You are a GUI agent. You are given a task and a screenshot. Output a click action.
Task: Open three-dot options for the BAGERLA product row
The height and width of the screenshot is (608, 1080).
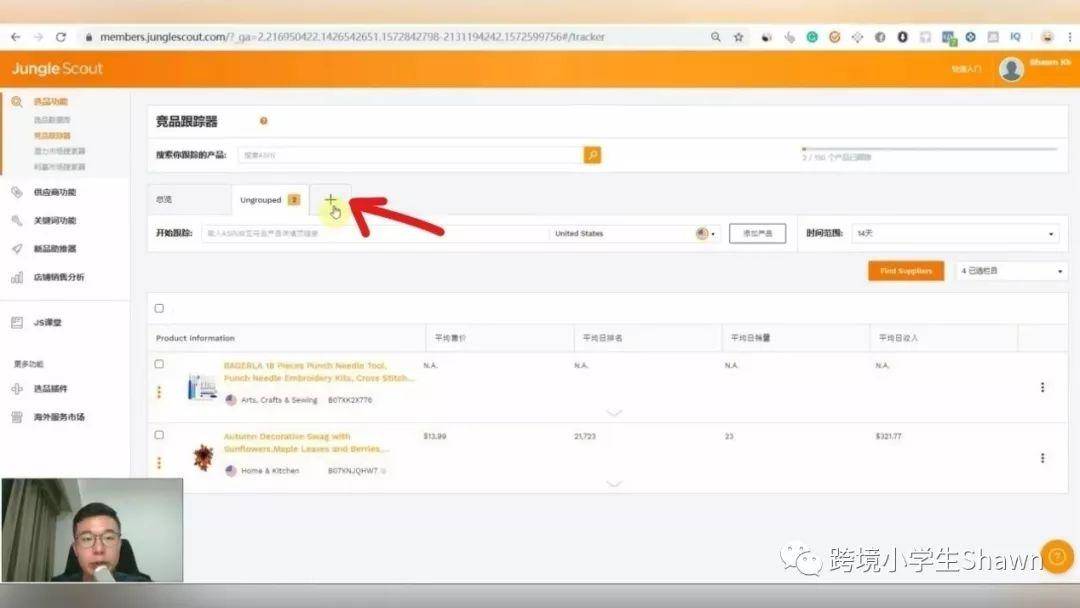(x=1042, y=387)
